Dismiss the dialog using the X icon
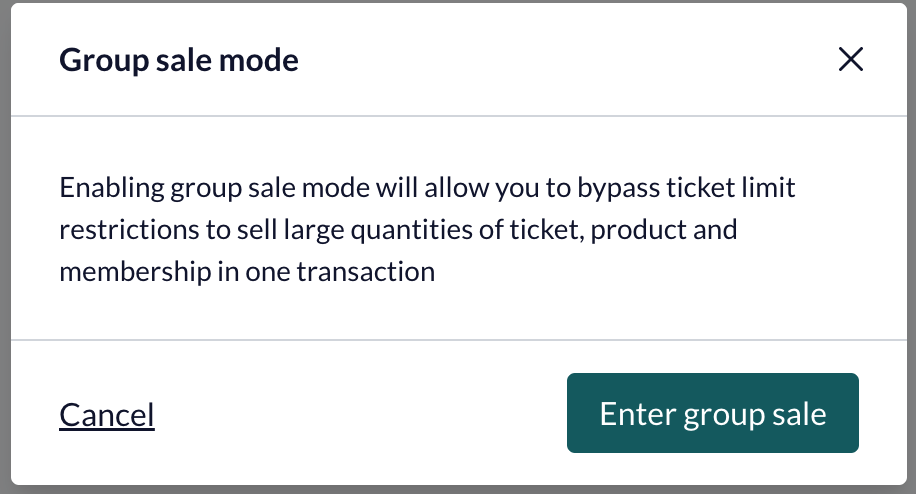This screenshot has height=494, width=916. coord(851,59)
